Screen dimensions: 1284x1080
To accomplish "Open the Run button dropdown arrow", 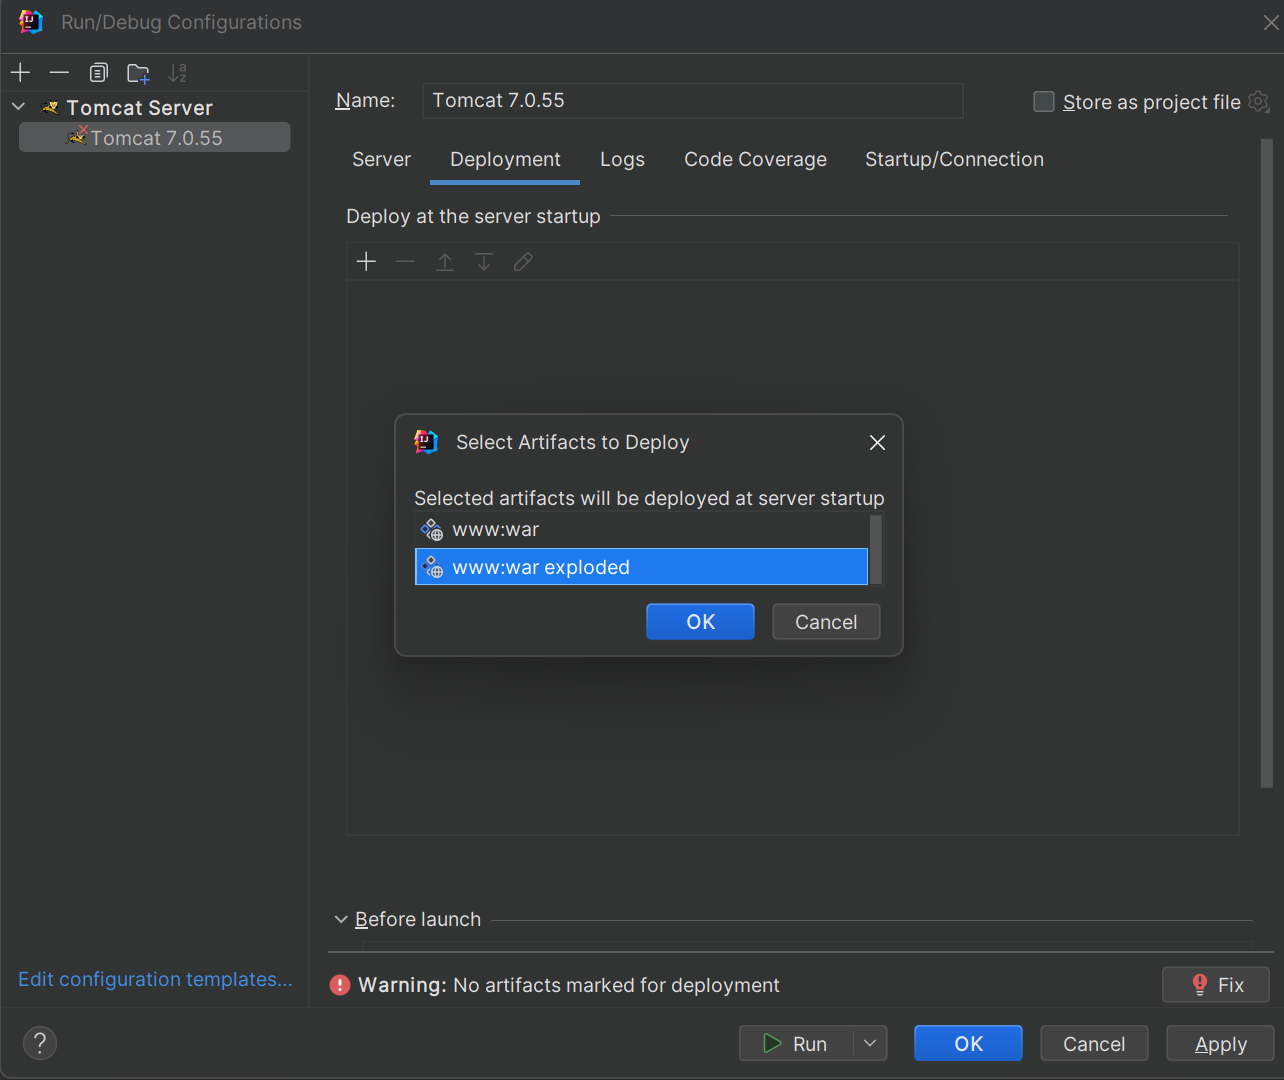I will pyautogui.click(x=870, y=1043).
